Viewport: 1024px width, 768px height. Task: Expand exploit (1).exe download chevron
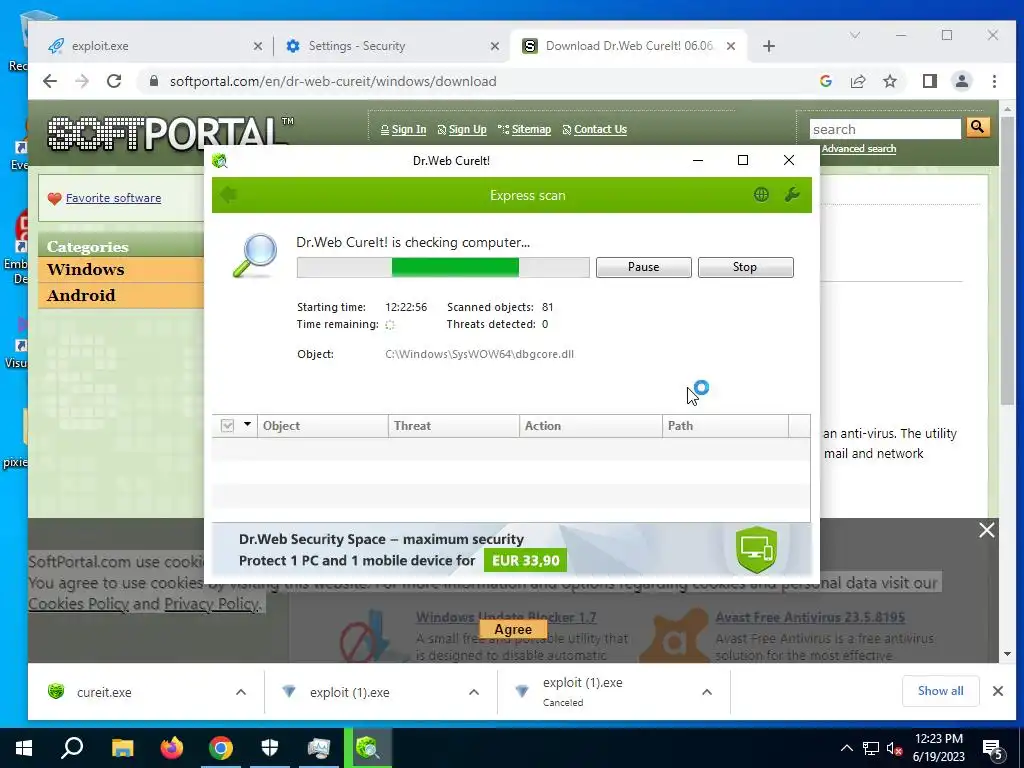[x=474, y=692]
